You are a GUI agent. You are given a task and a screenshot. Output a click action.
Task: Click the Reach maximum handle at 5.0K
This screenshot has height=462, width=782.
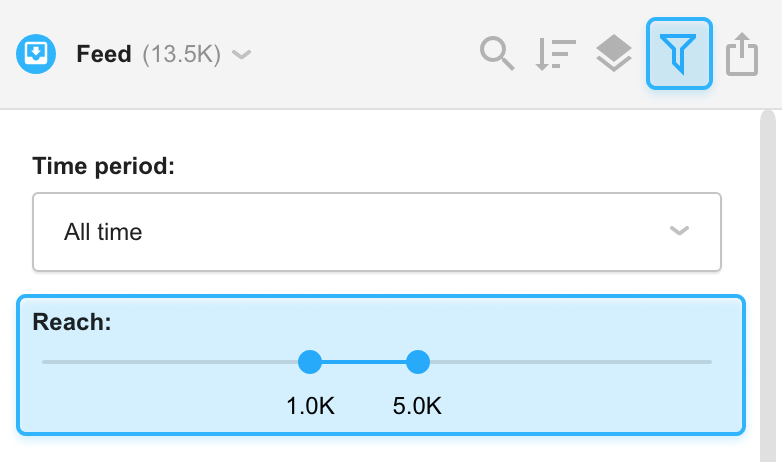pos(418,362)
